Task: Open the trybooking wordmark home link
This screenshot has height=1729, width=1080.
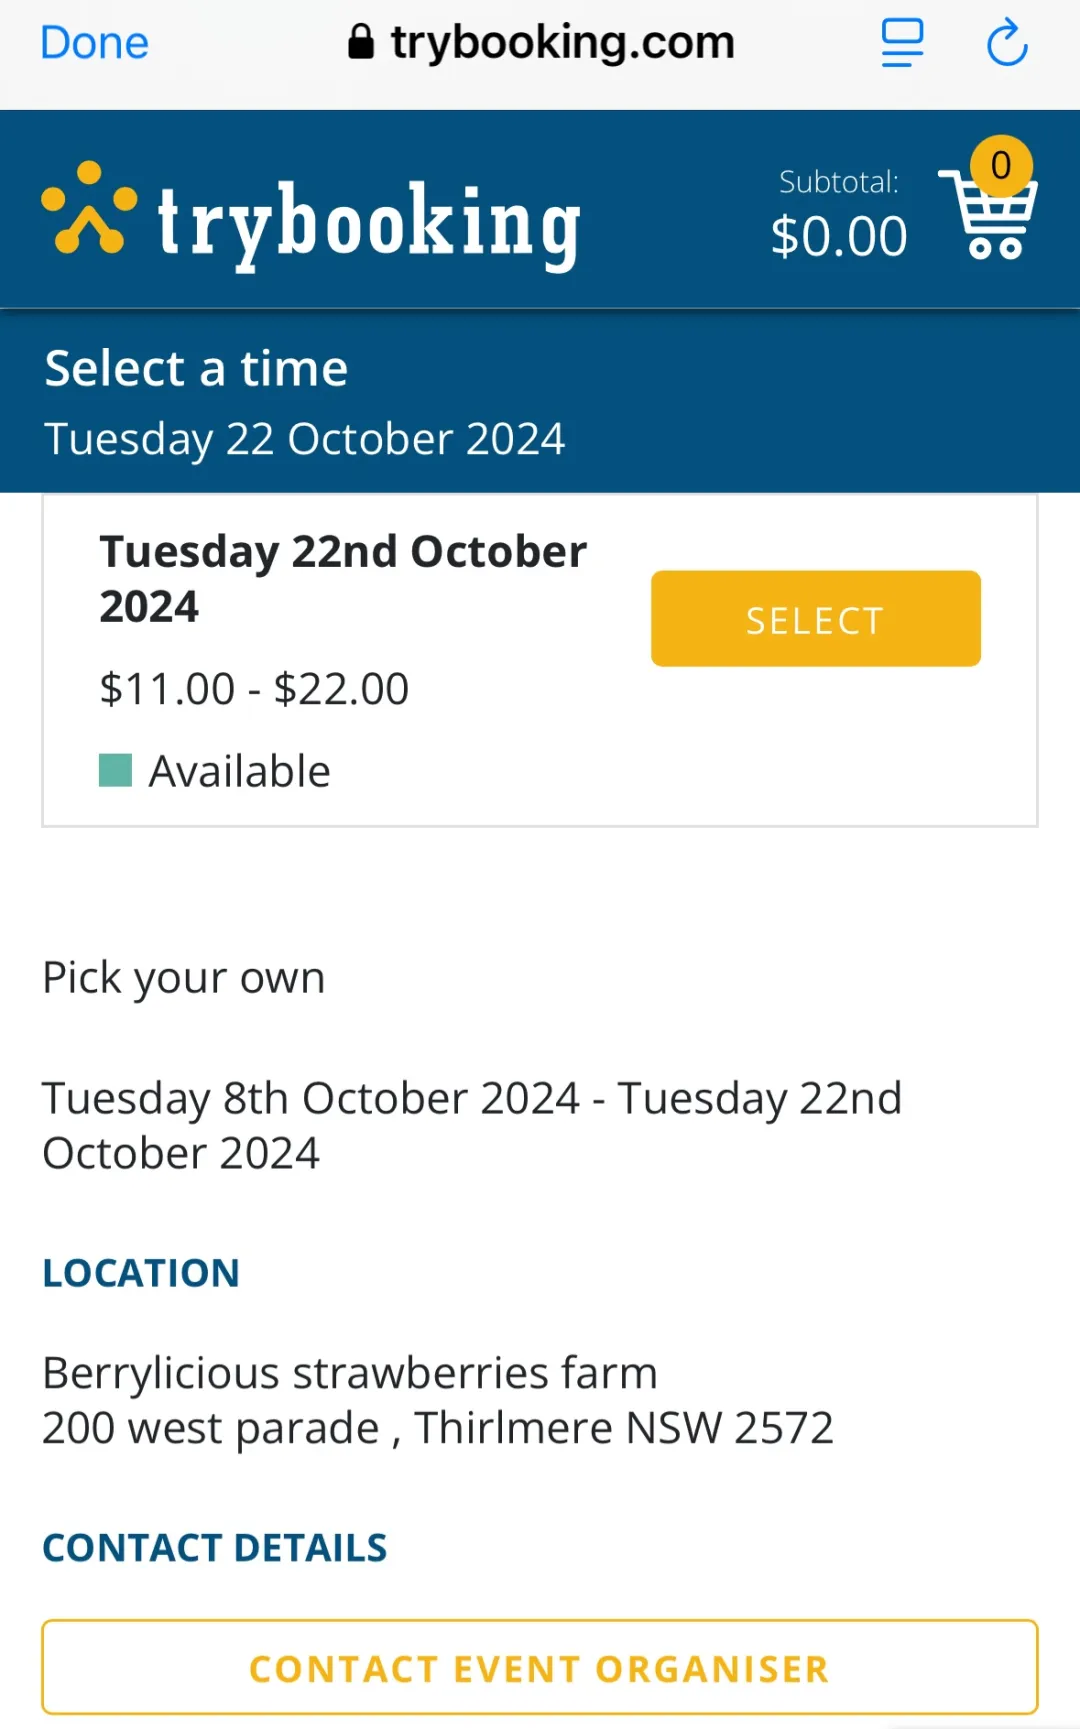Action: coord(369,224)
